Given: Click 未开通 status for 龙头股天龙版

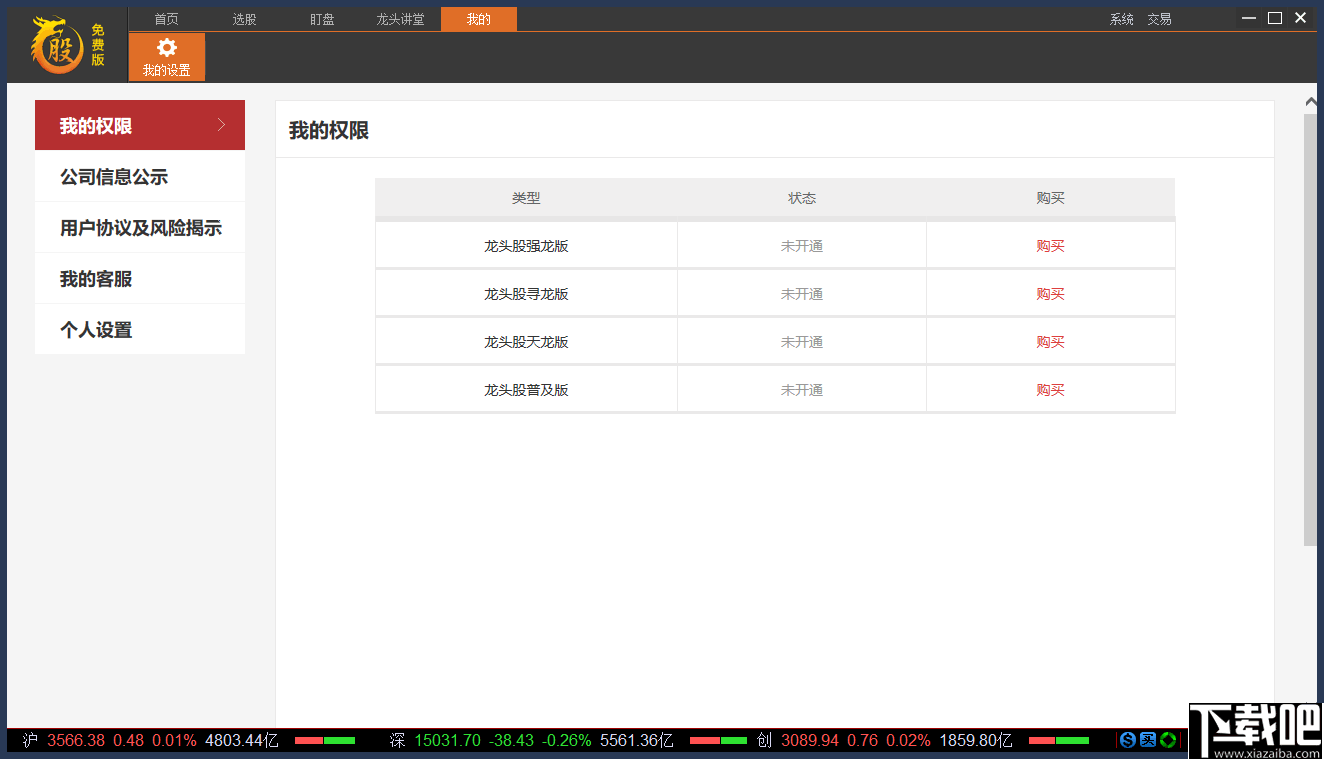Looking at the screenshot, I should pyautogui.click(x=802, y=342).
